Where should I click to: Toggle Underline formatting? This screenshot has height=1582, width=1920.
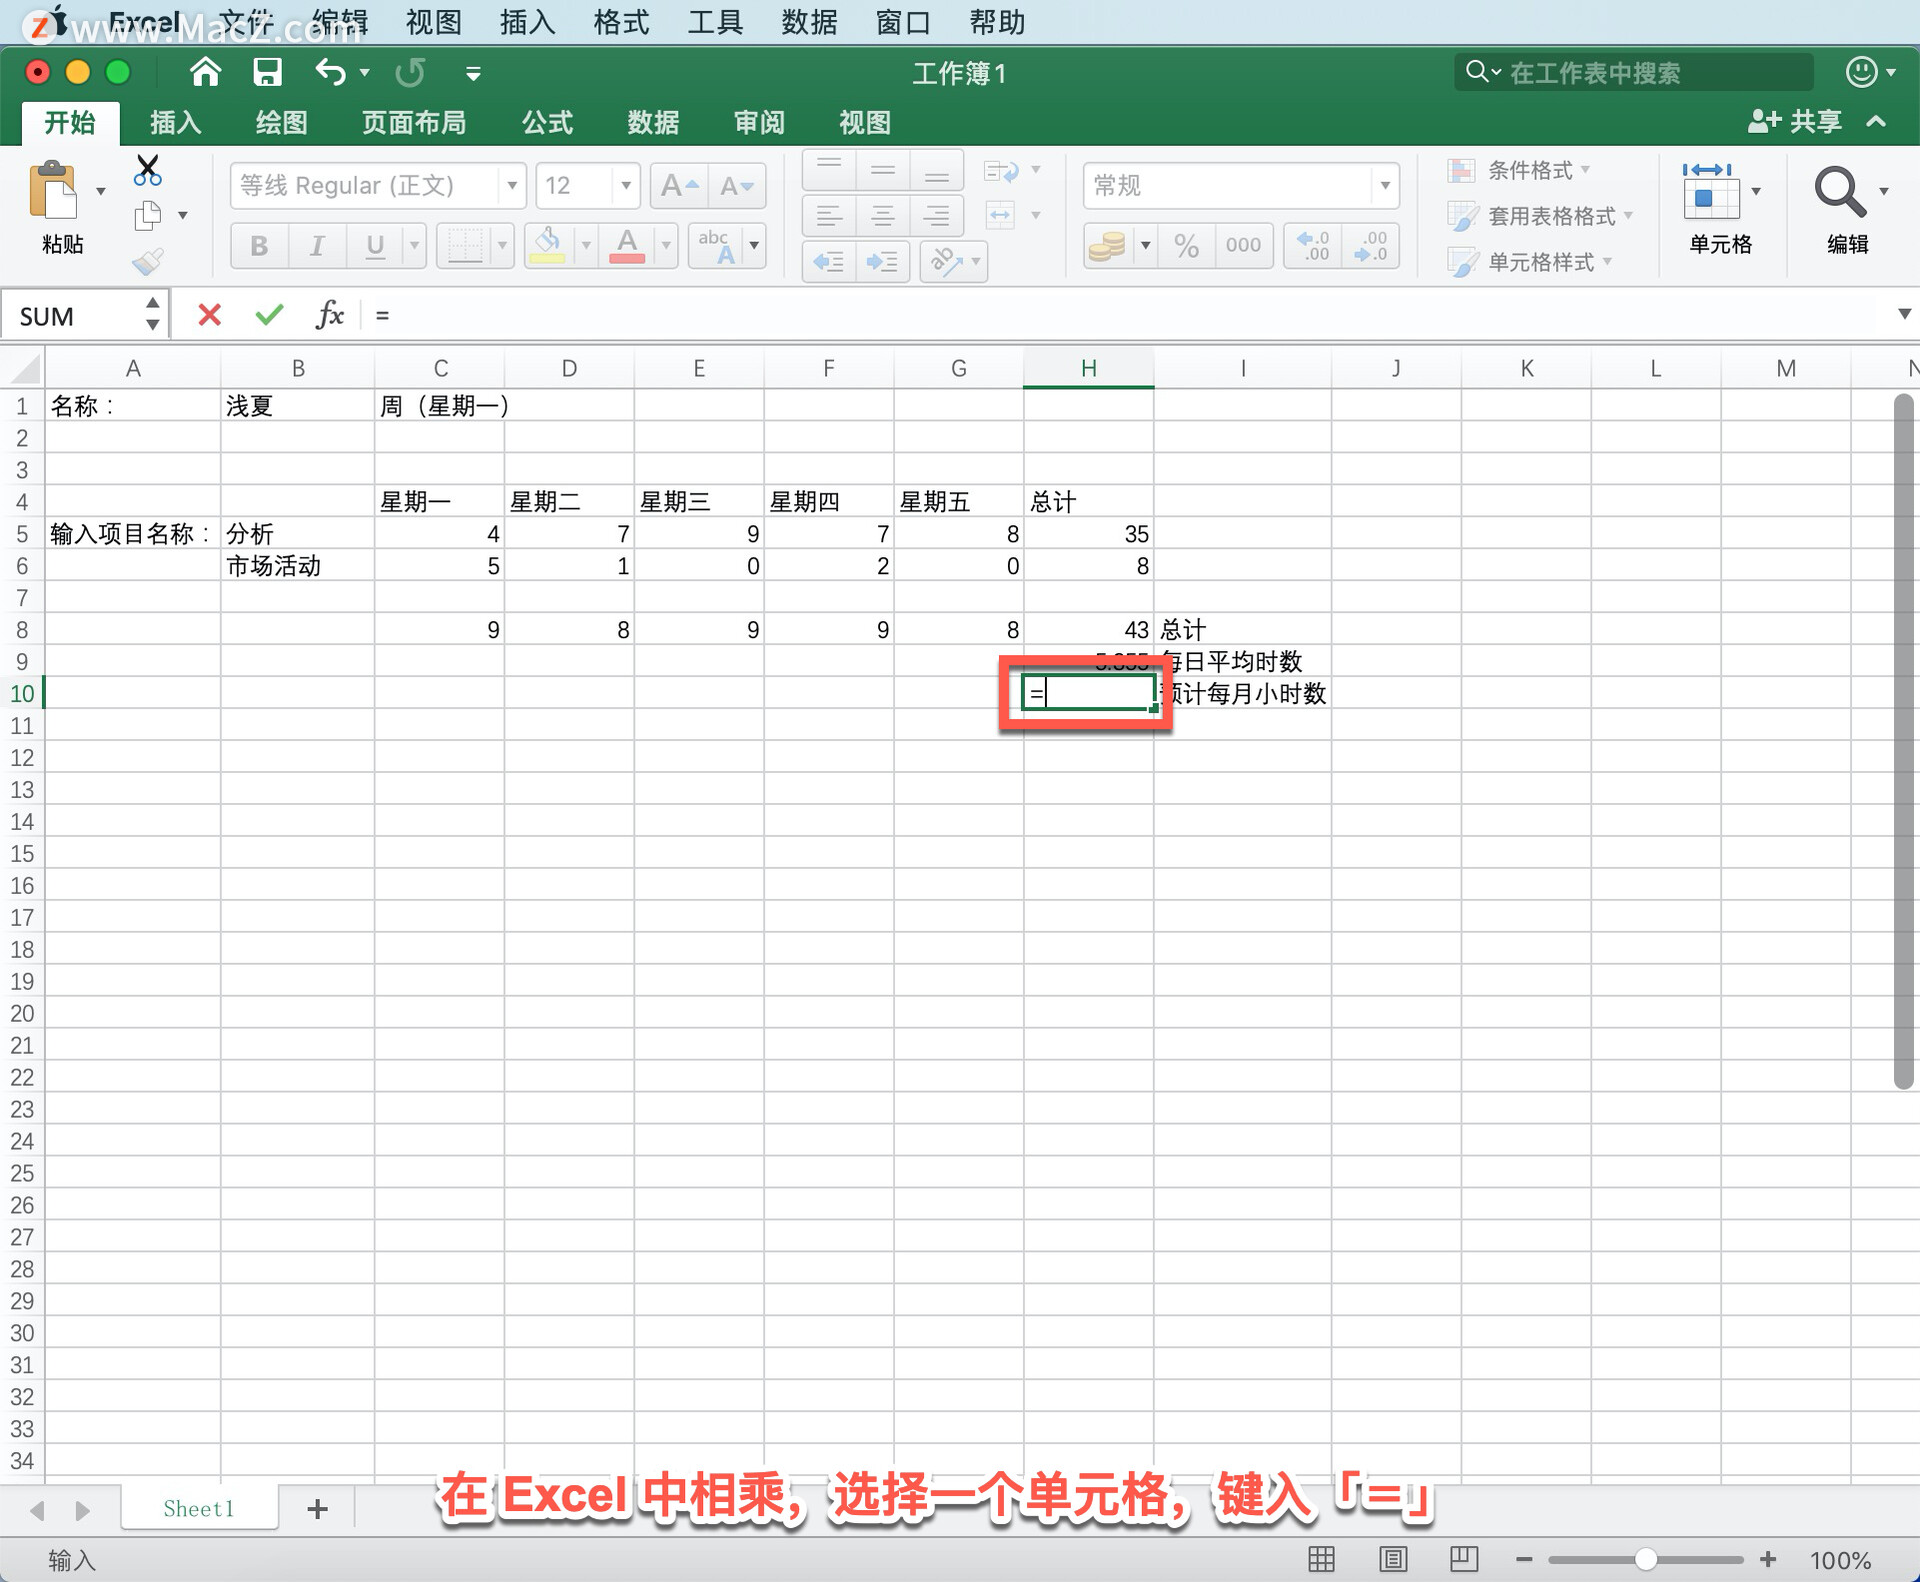[x=375, y=245]
